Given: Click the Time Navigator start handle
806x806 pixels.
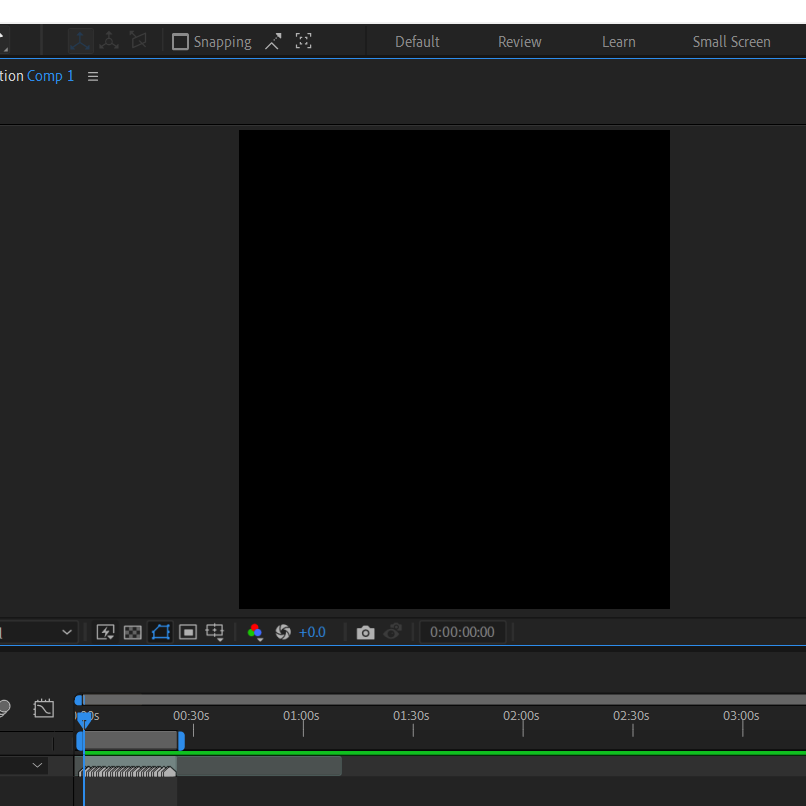Looking at the screenshot, I should coord(79,700).
